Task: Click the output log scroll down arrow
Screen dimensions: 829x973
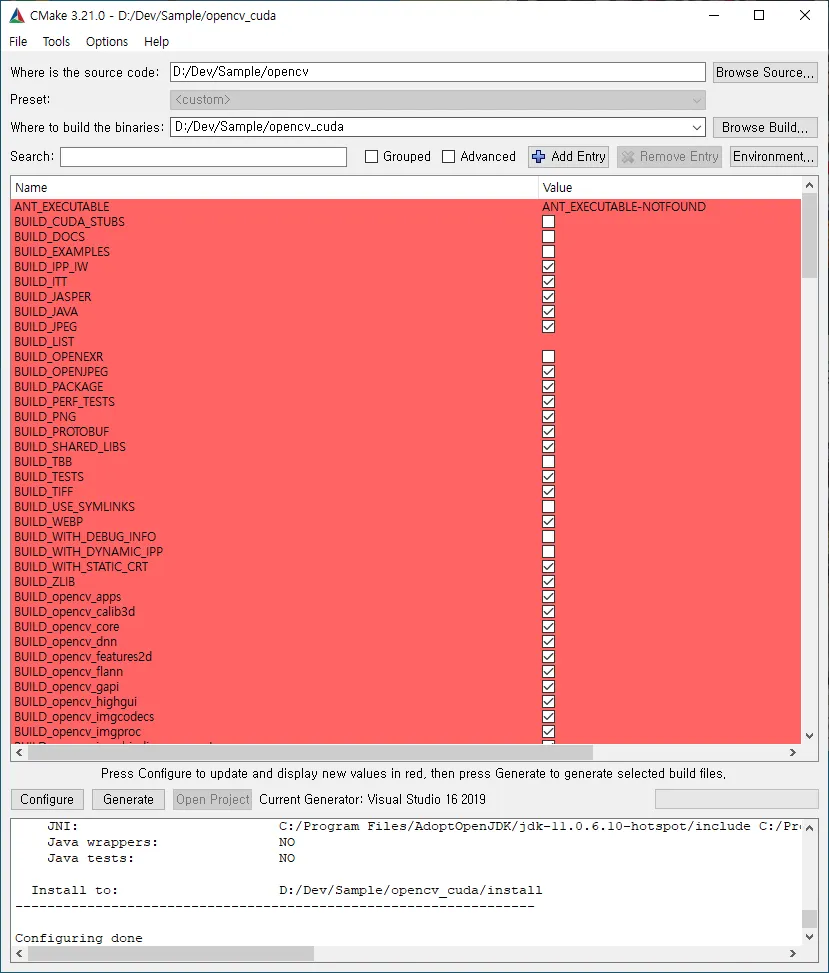Action: tap(809, 937)
